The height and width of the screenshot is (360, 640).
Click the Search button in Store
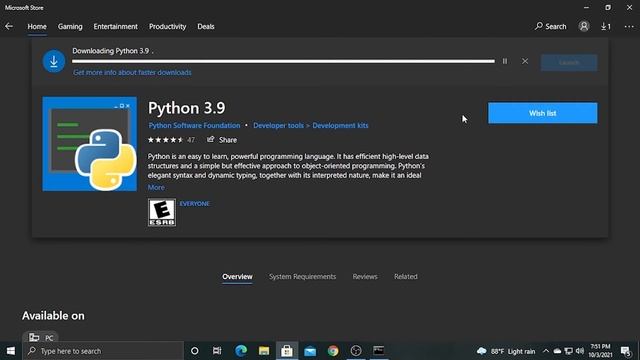coord(551,27)
